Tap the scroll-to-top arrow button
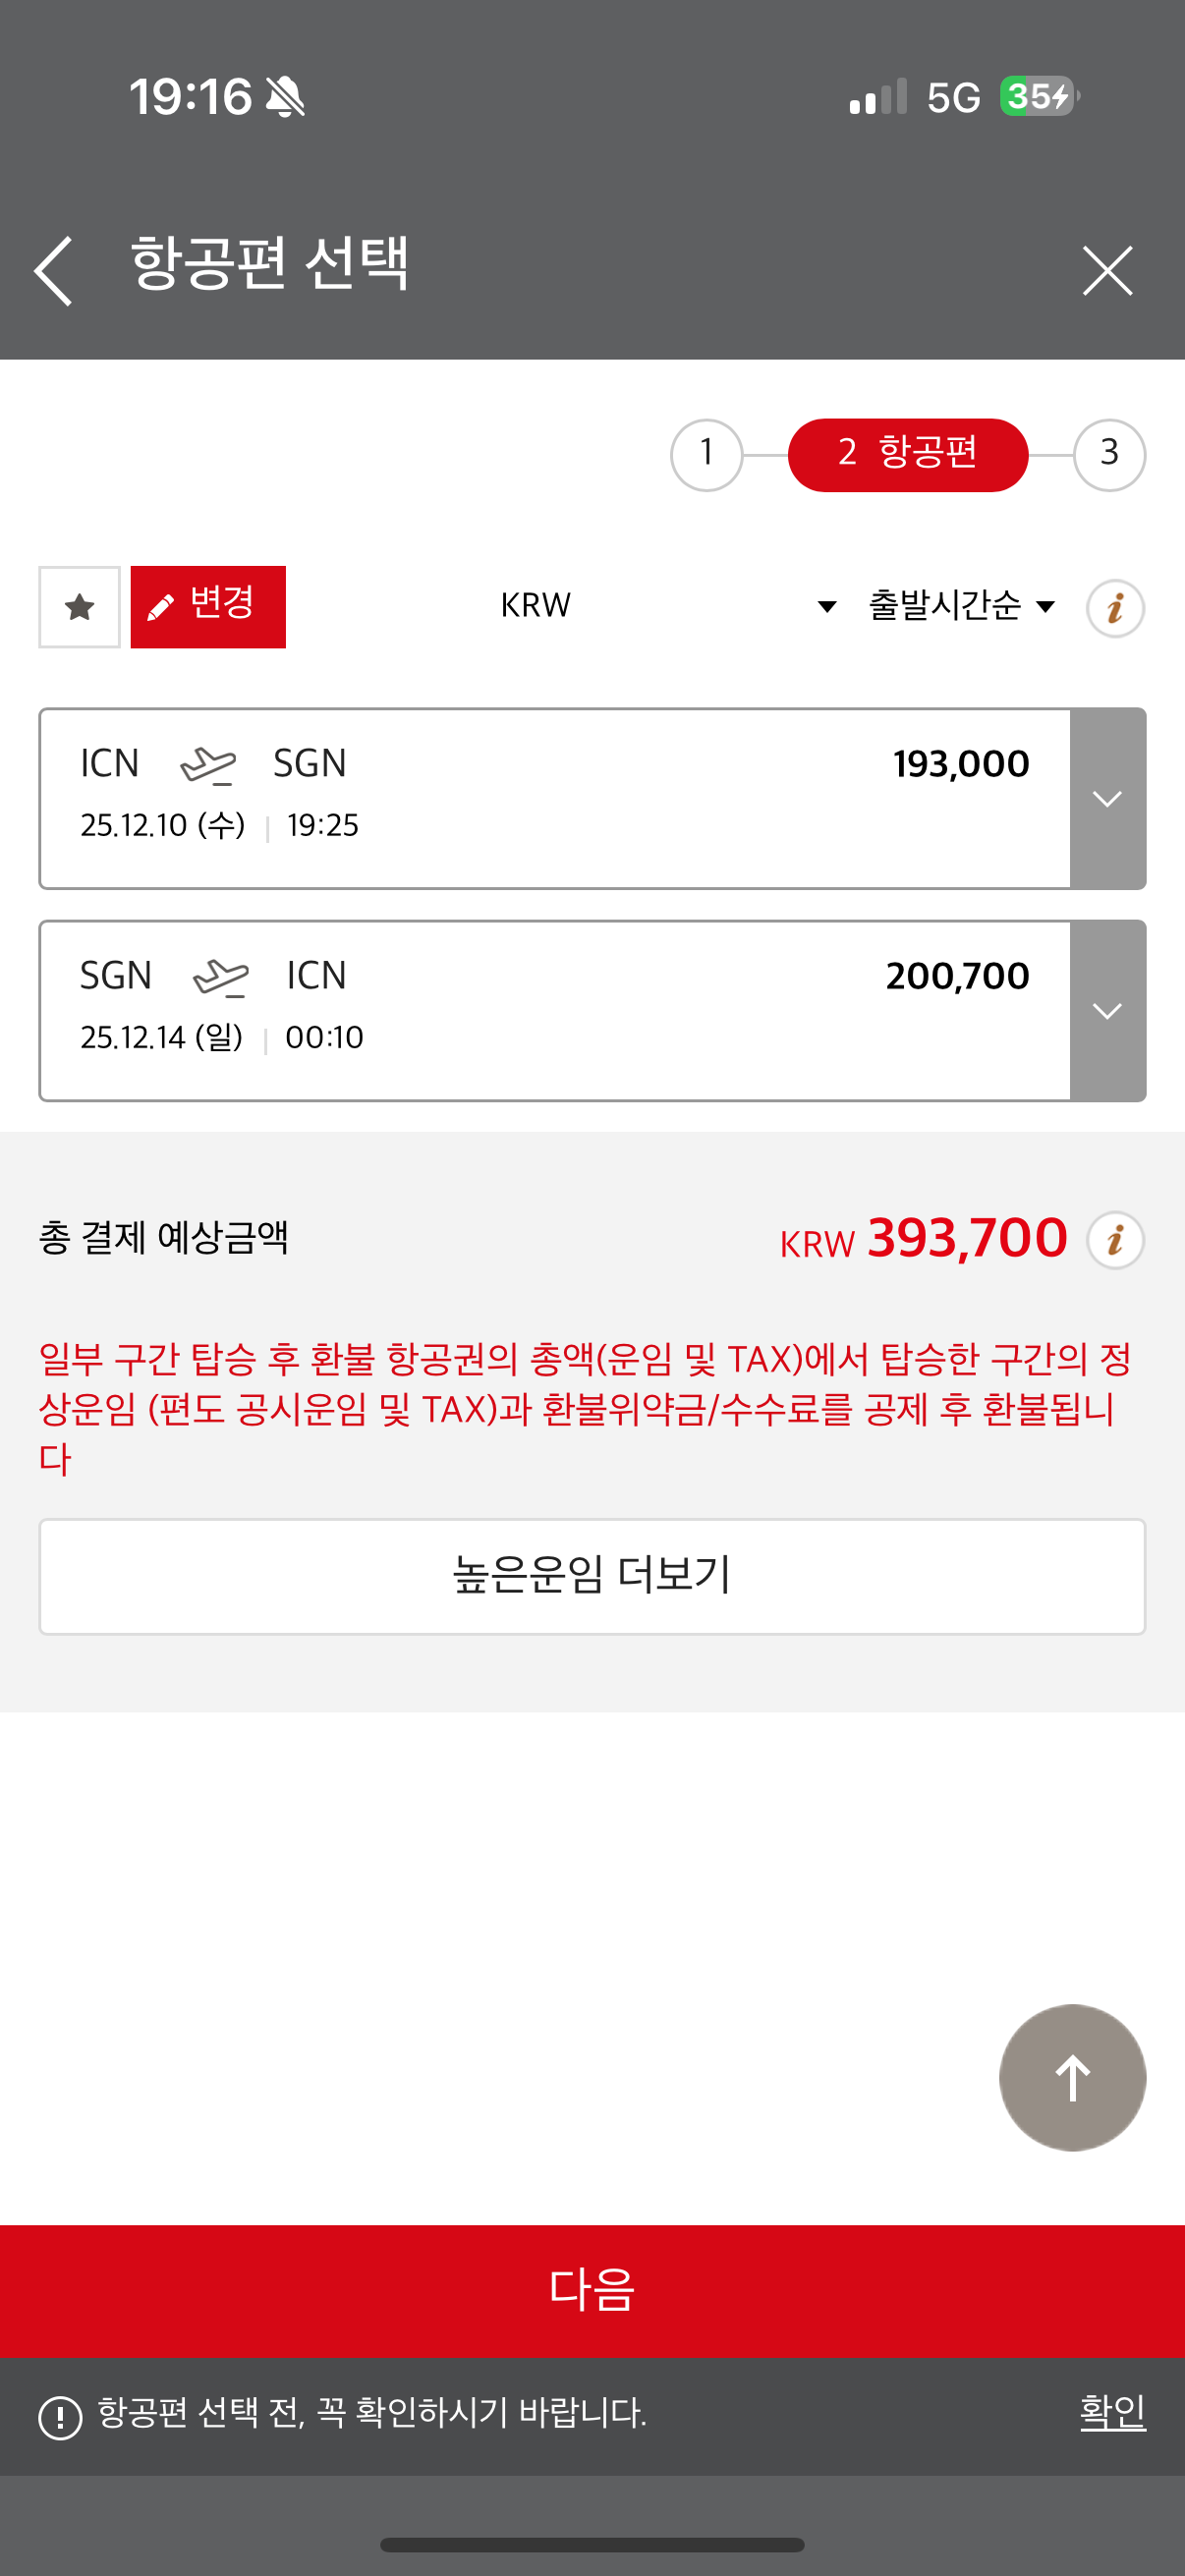The width and height of the screenshot is (1185, 2576). click(x=1072, y=2077)
